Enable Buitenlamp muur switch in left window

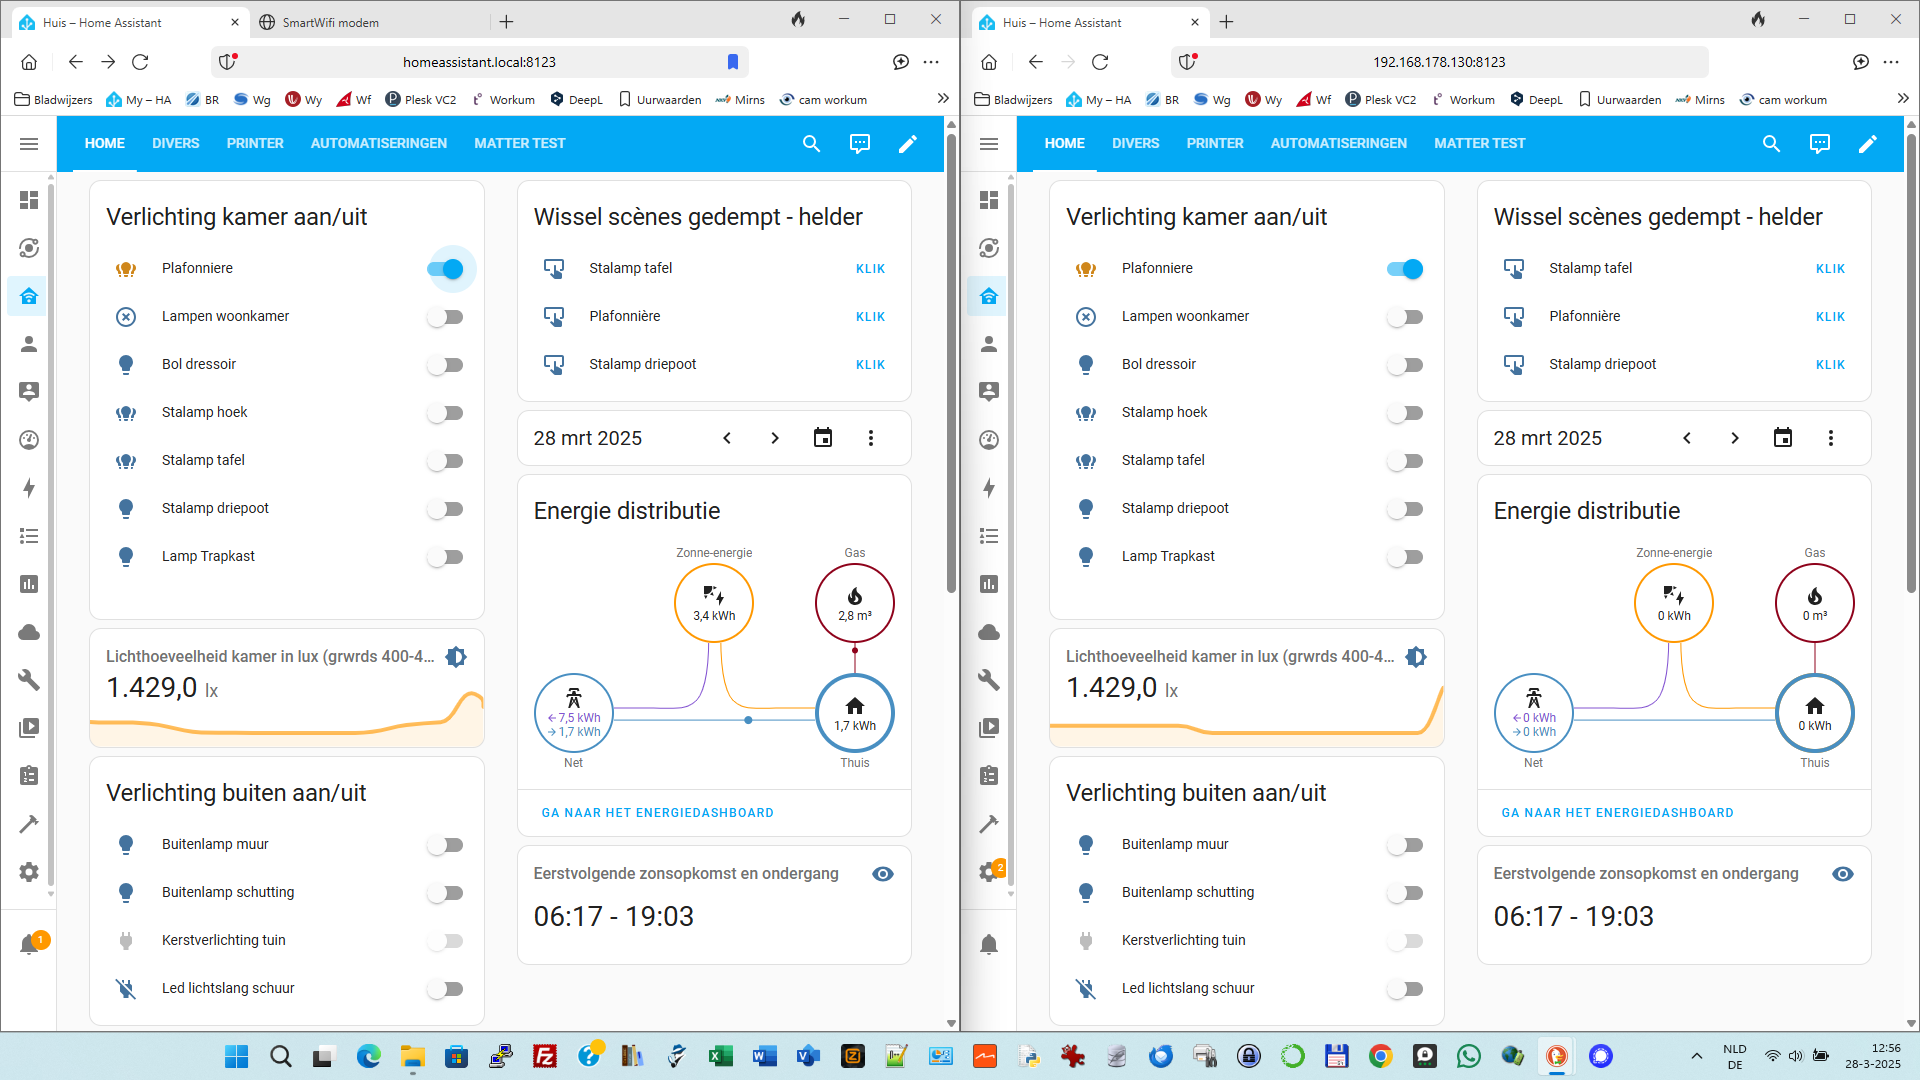(x=445, y=845)
